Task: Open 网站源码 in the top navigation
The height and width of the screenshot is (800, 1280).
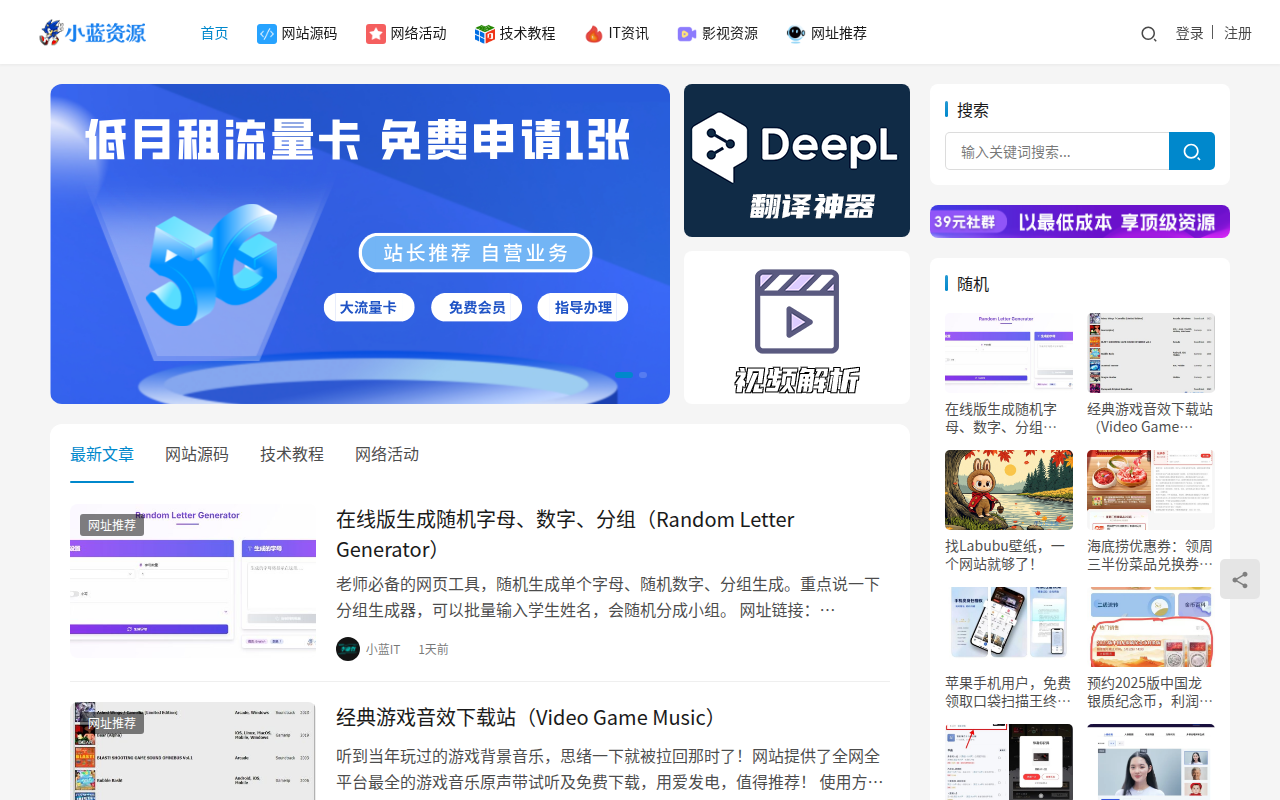Action: [309, 33]
